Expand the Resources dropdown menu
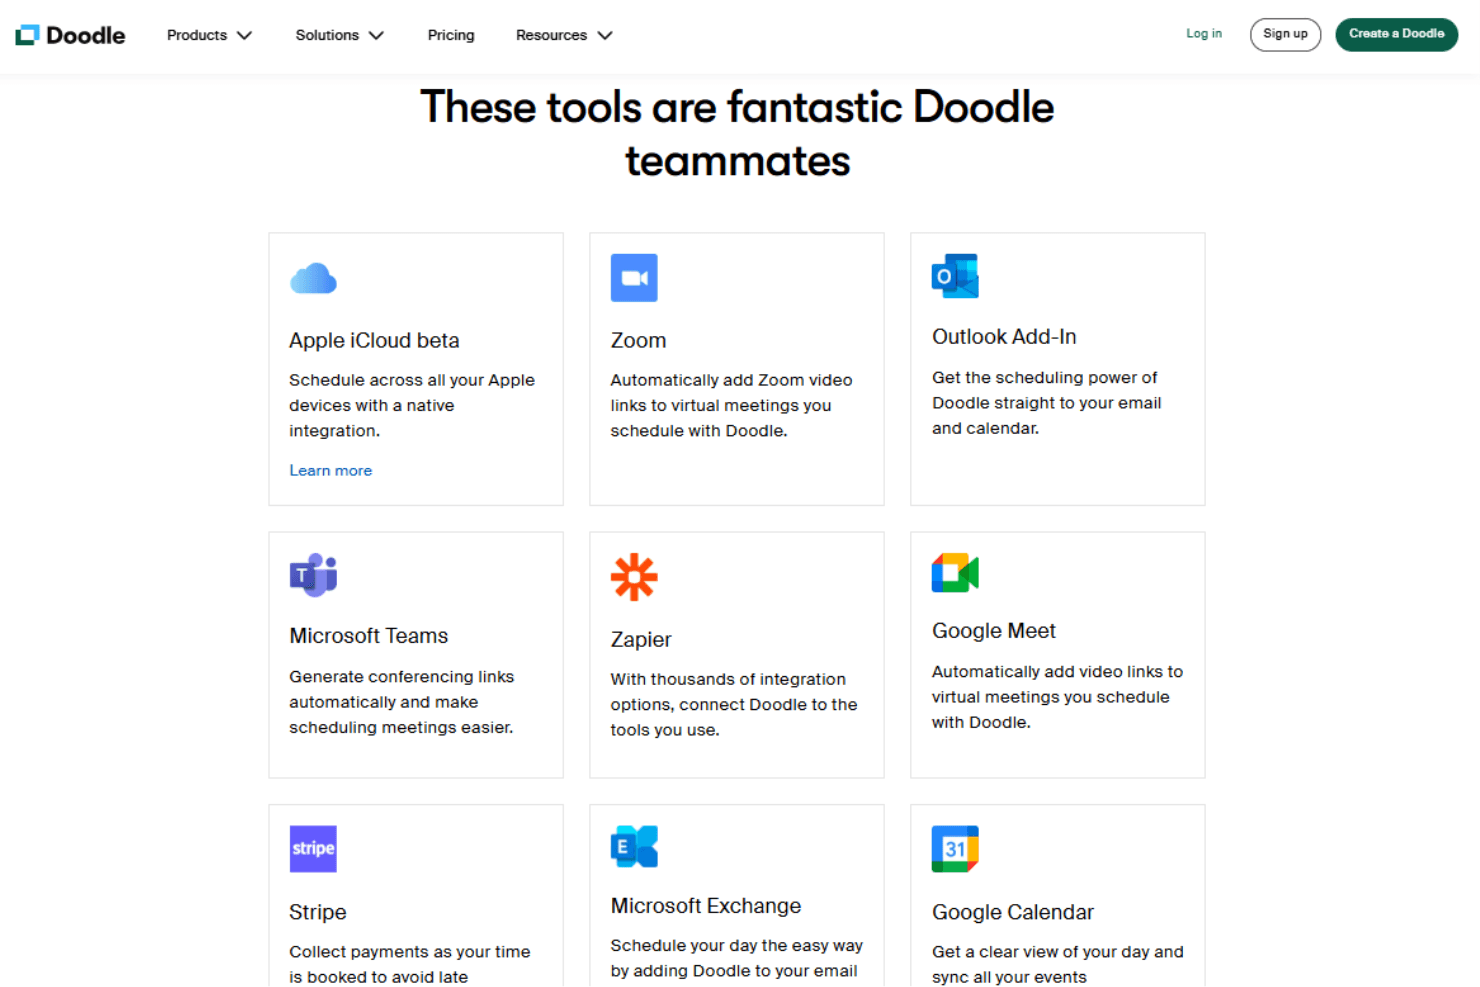1480x987 pixels. pos(564,35)
